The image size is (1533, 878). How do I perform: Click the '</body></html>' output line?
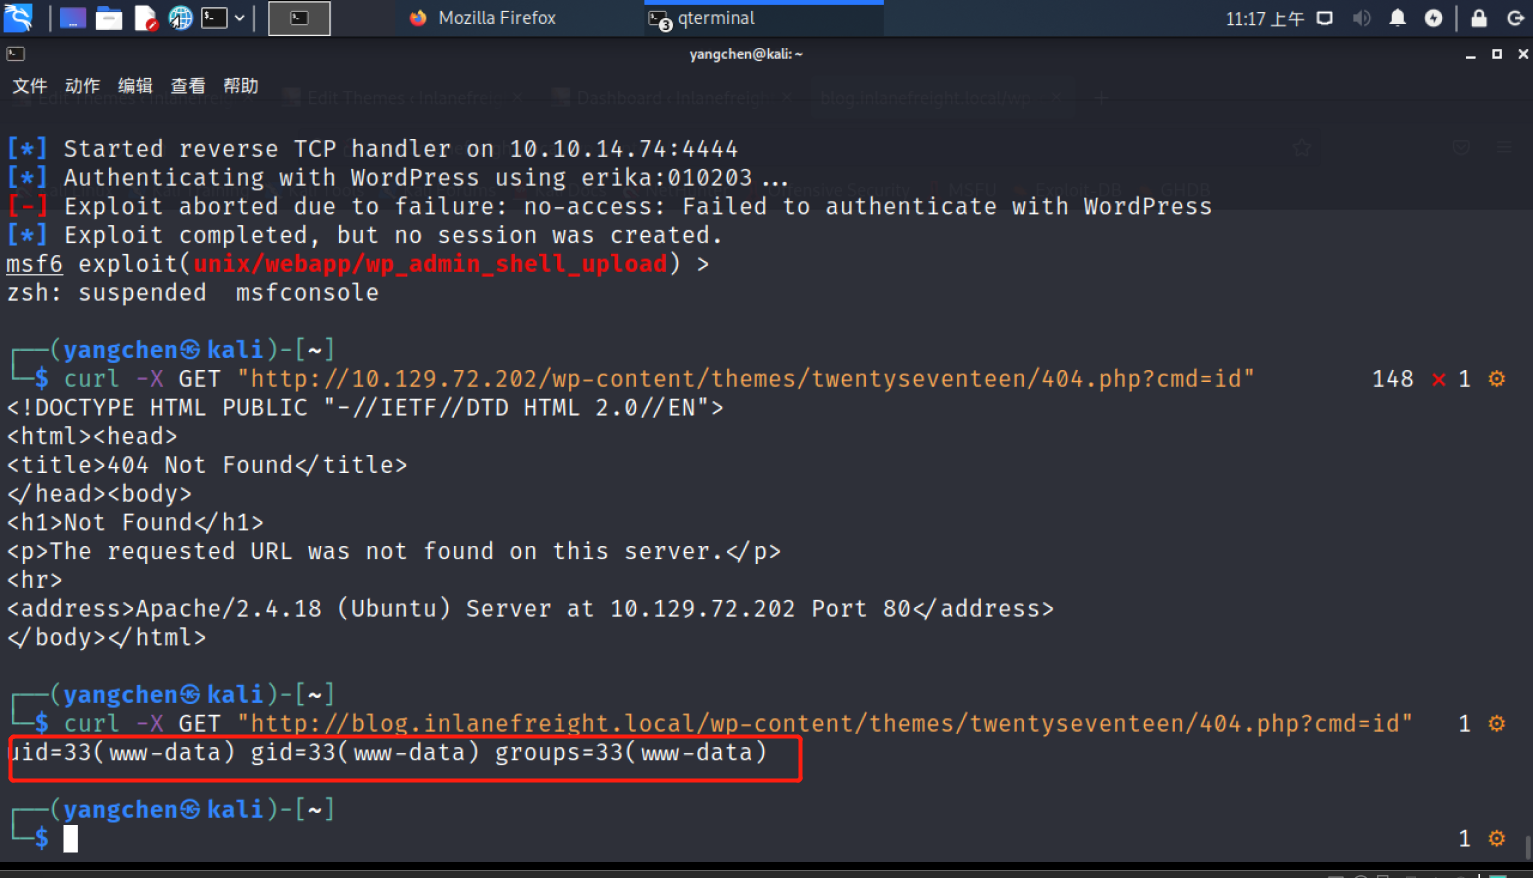click(x=106, y=638)
